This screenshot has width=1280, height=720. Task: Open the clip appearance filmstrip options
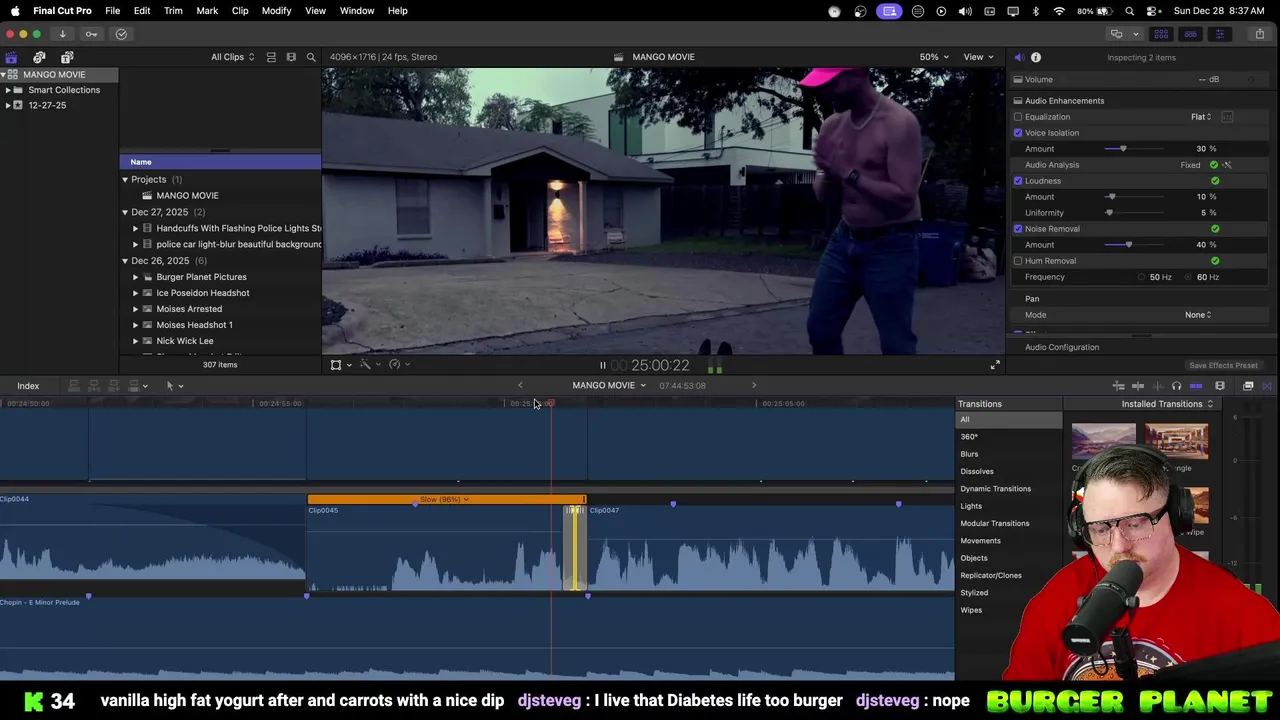click(1220, 386)
